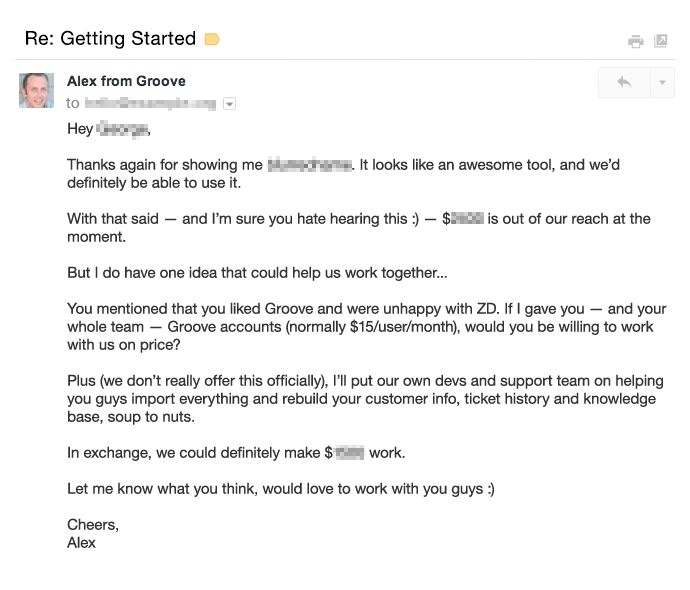Click the "Hey" greeting line
This screenshot has height=590, width=690.
click(x=109, y=129)
